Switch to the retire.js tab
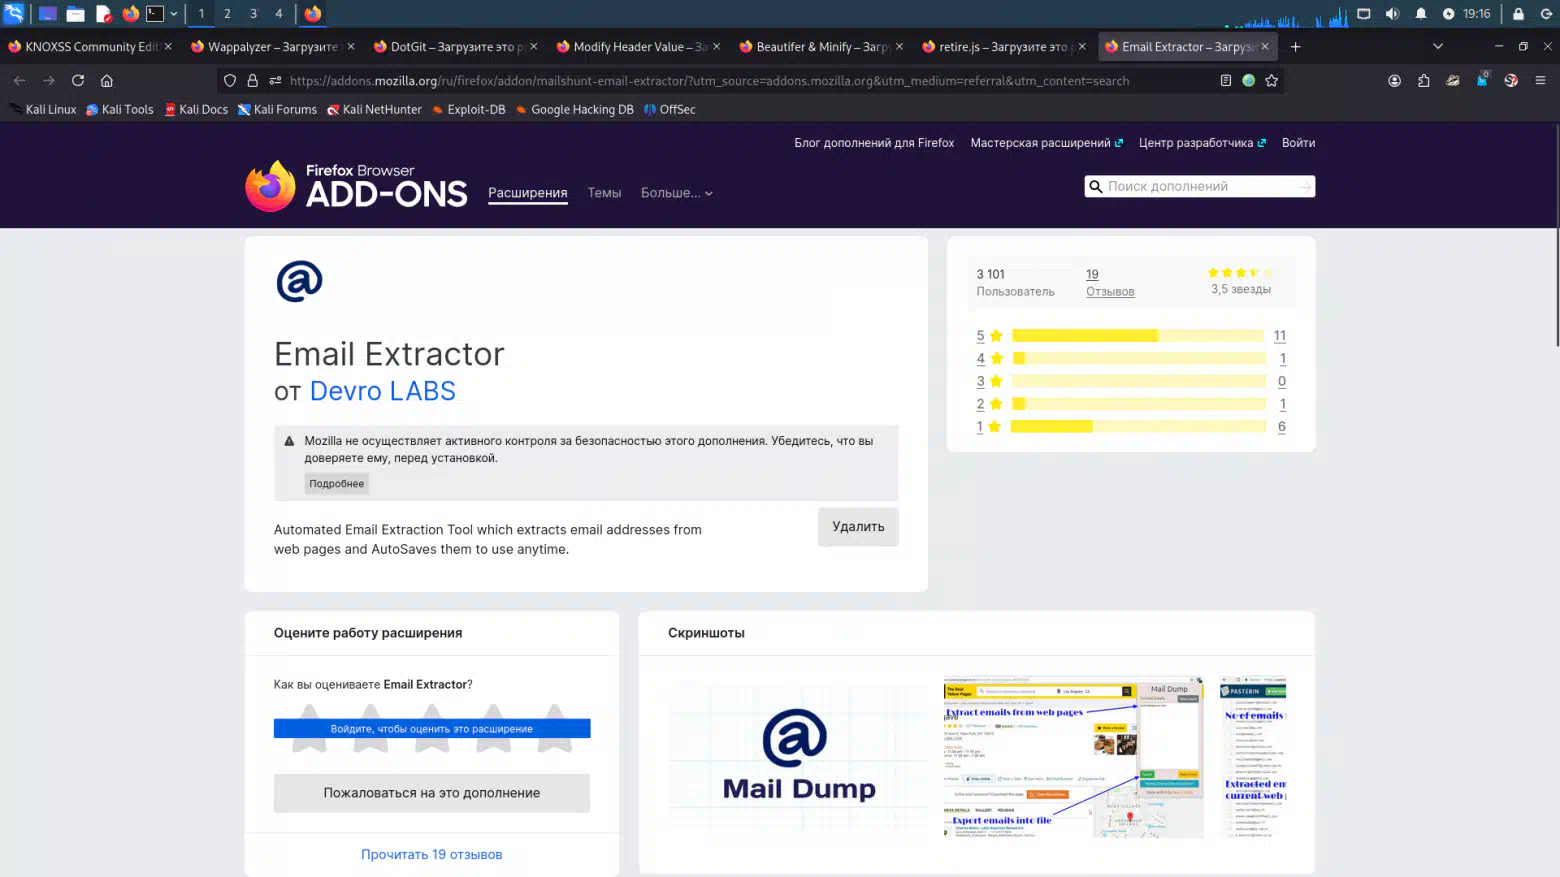The image size is (1560, 877). point(1005,47)
